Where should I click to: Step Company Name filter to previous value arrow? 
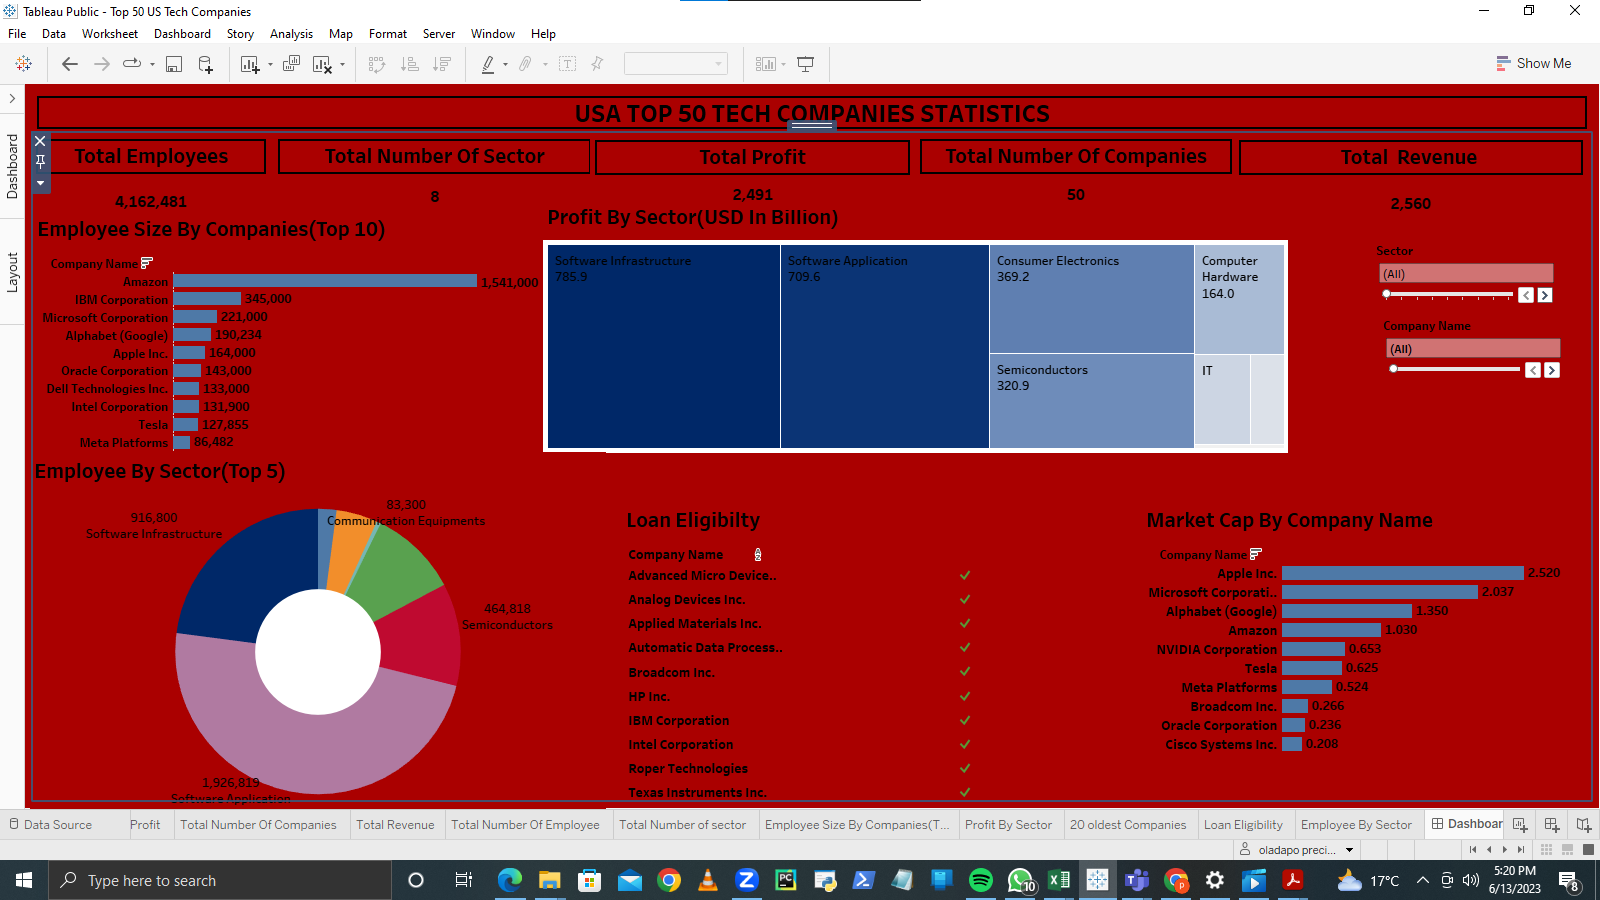(1533, 370)
